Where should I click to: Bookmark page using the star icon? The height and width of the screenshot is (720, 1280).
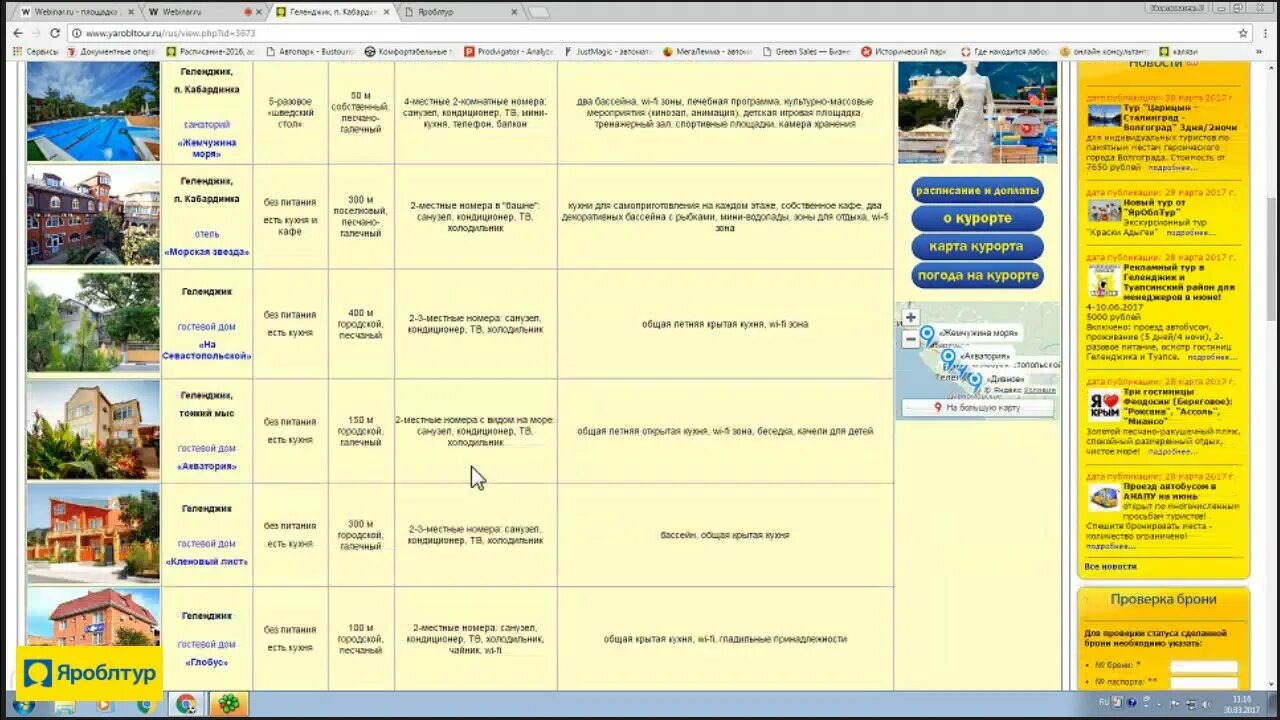pos(1243,33)
